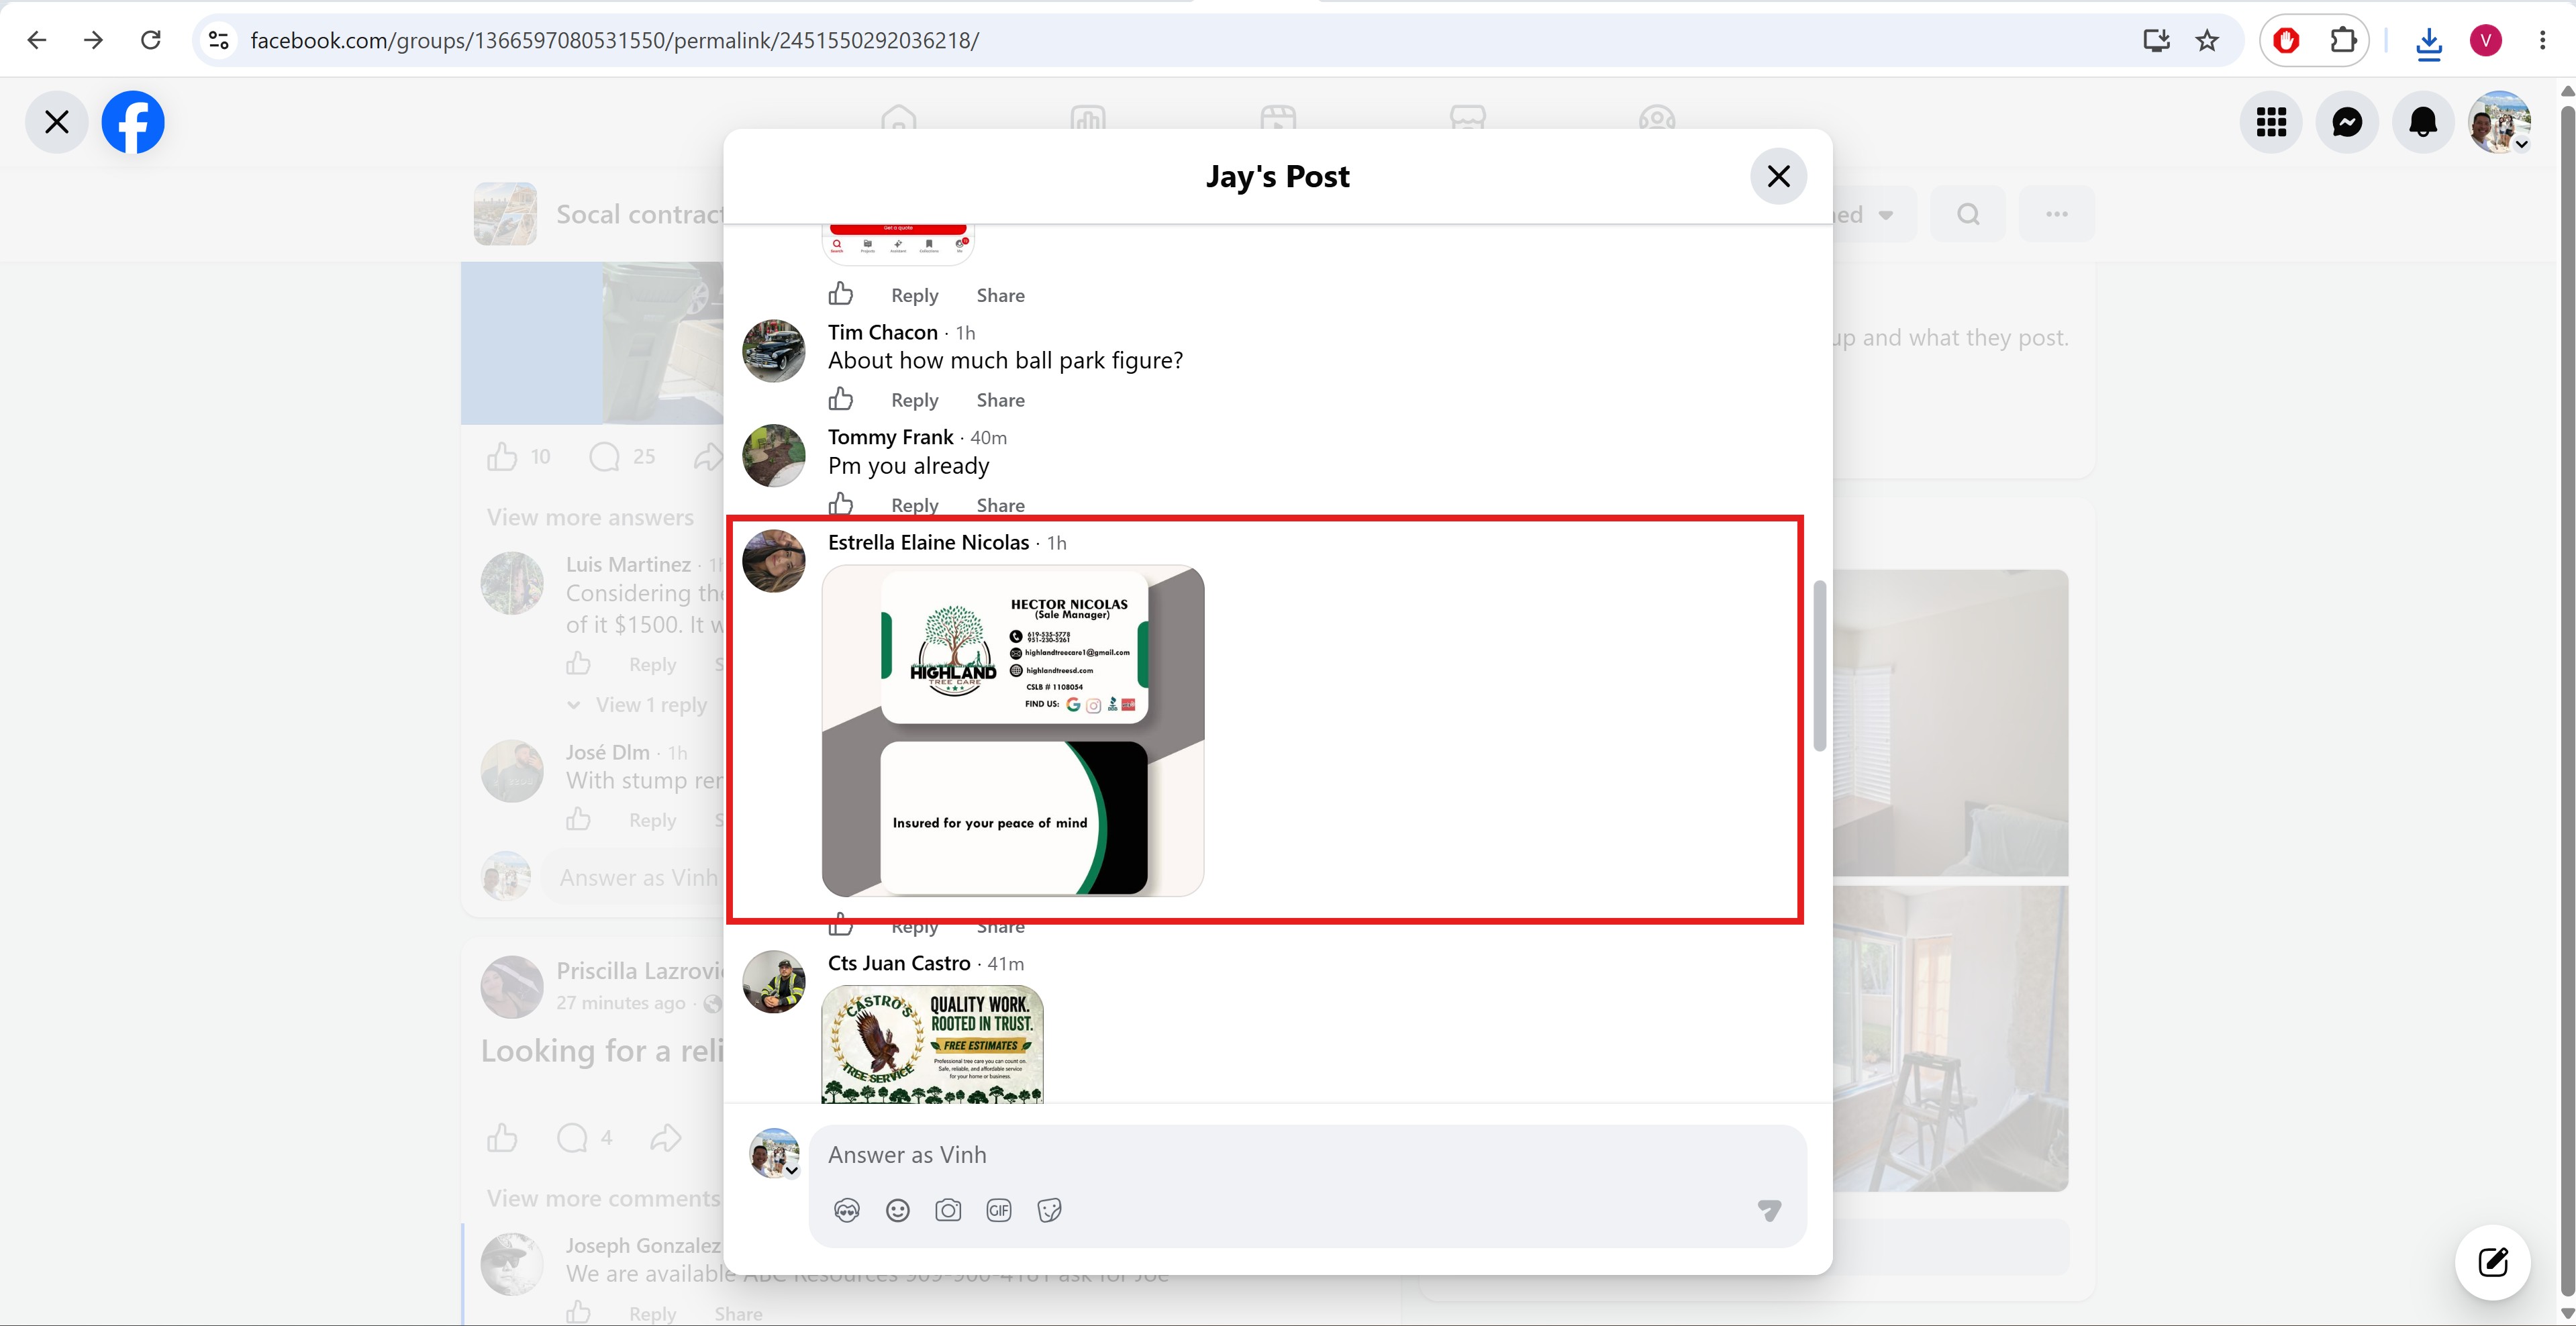Image resolution: width=2576 pixels, height=1326 pixels.
Task: Open Castro's Tree Service image
Action: tap(932, 1044)
